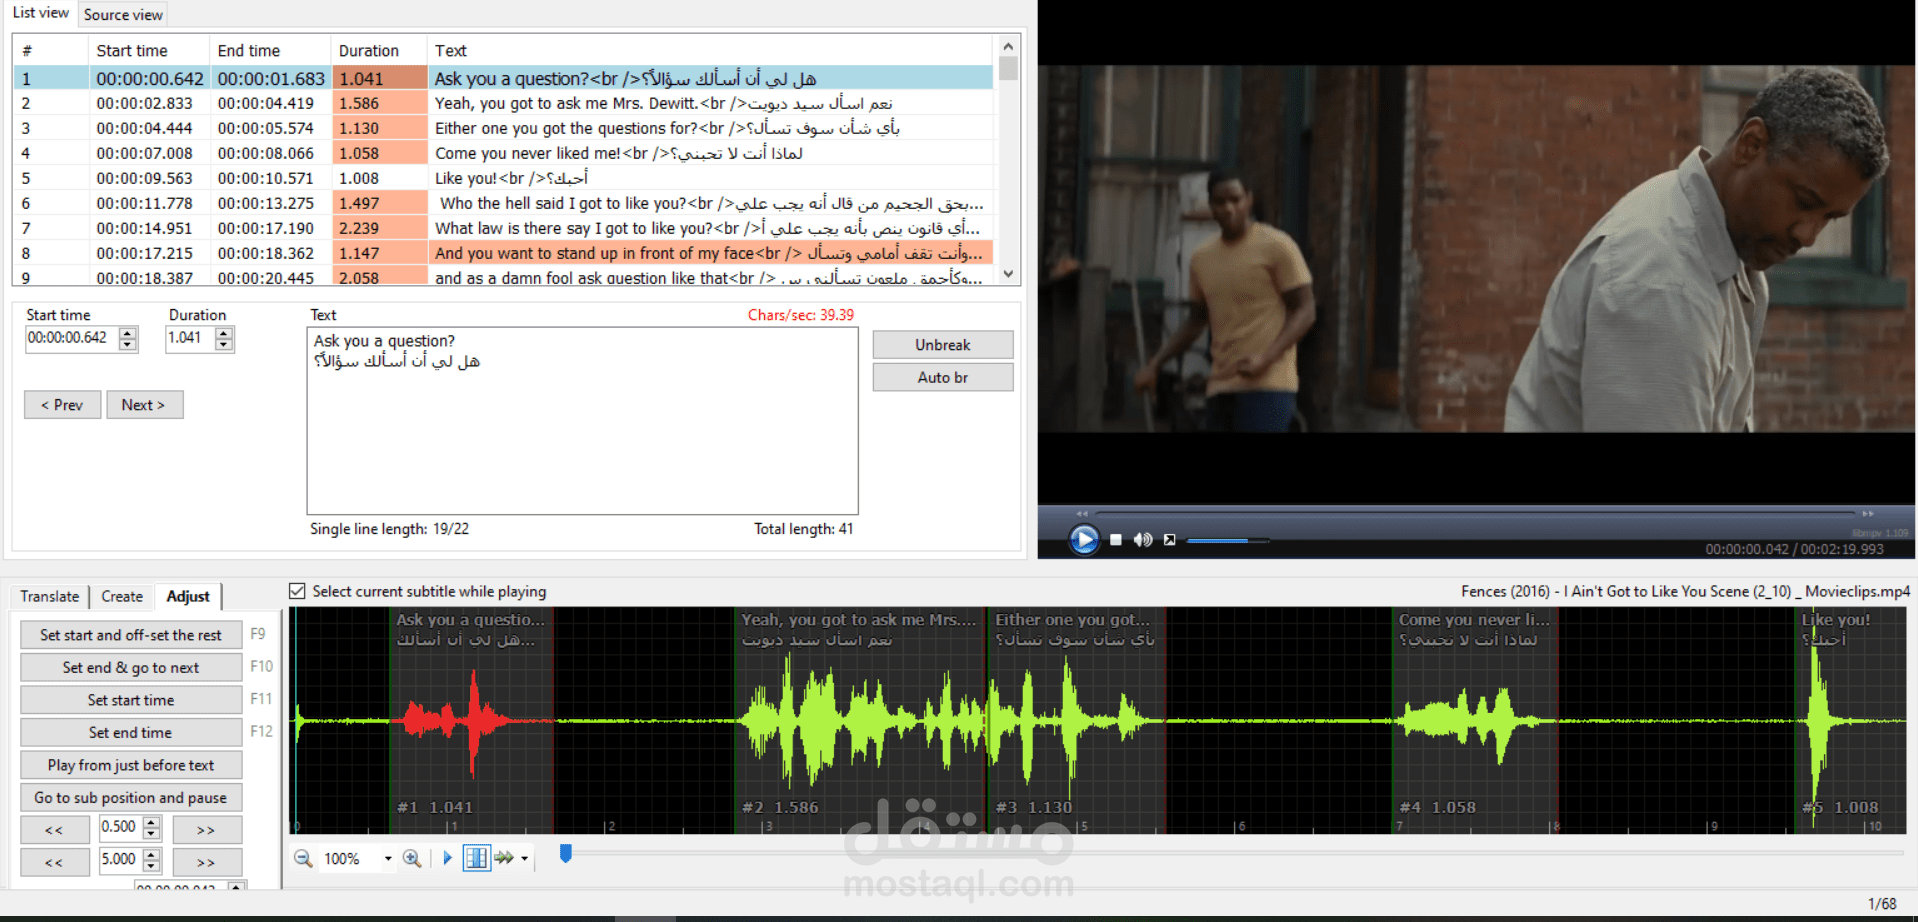Stop video playback in the player

pos(1116,540)
